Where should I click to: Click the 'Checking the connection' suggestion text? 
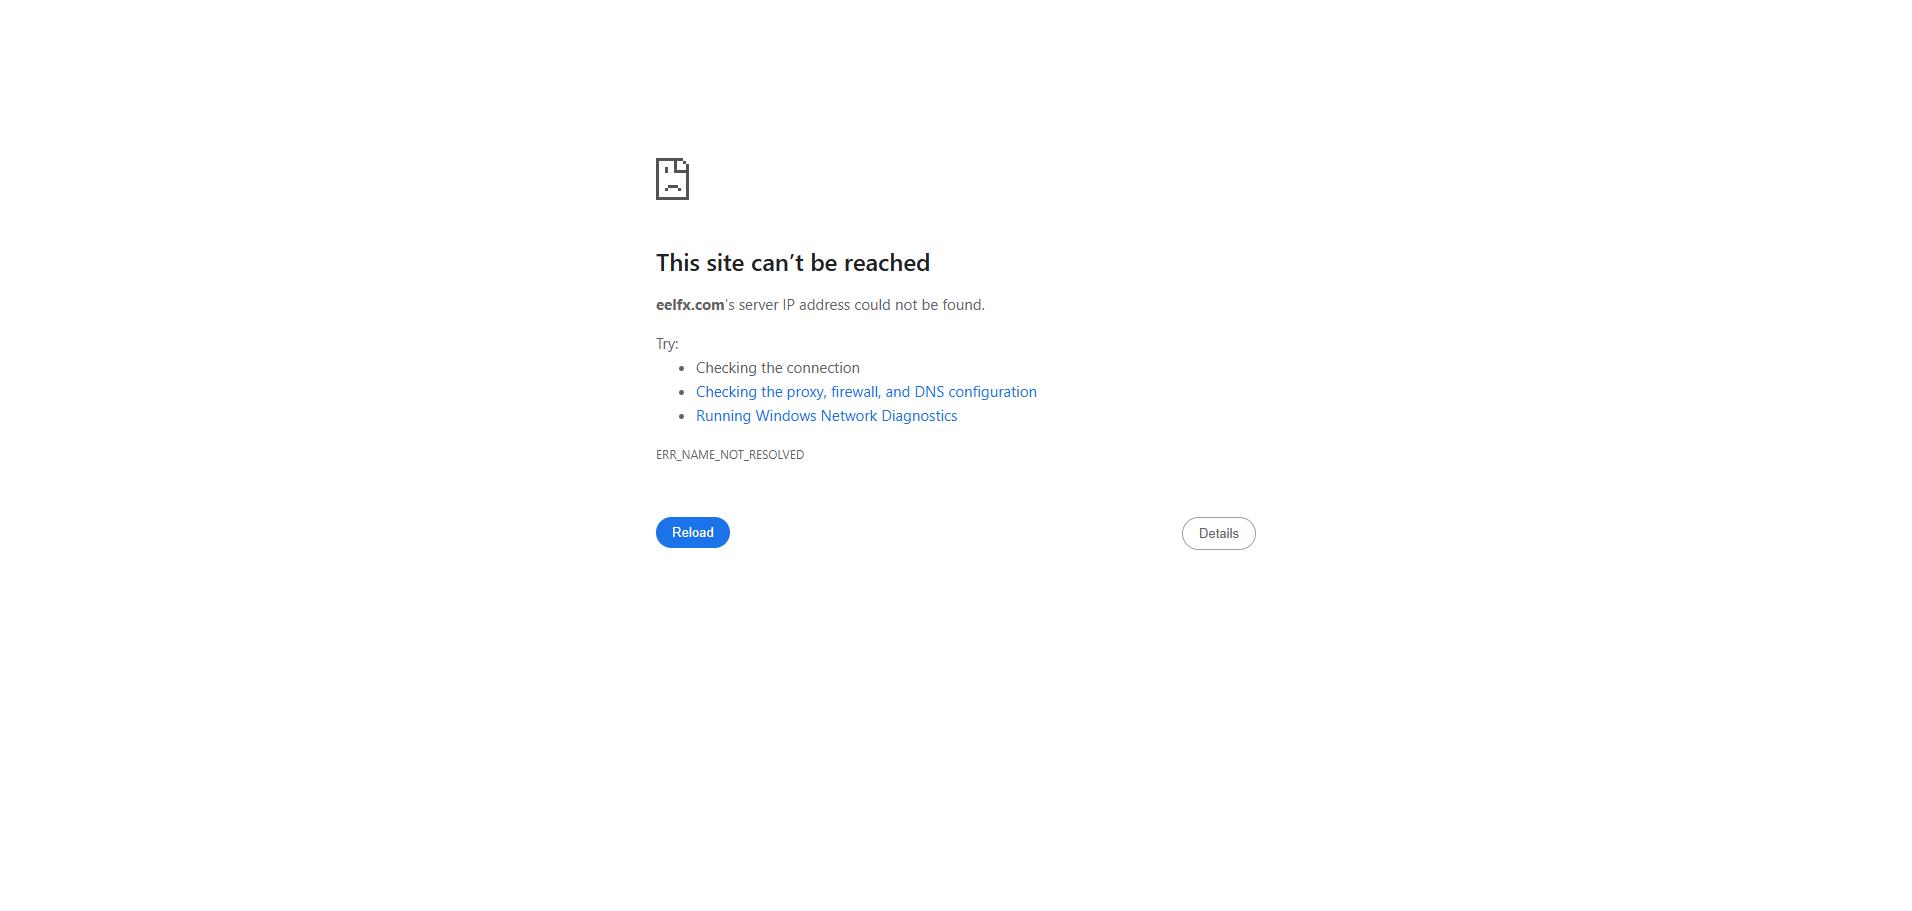point(778,368)
